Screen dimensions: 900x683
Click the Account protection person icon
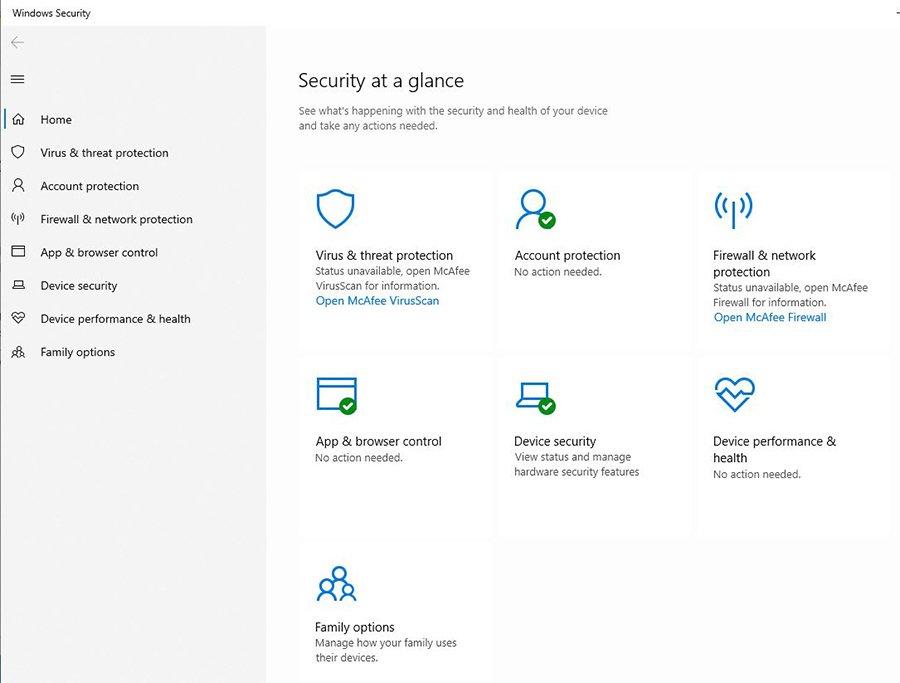coord(533,208)
